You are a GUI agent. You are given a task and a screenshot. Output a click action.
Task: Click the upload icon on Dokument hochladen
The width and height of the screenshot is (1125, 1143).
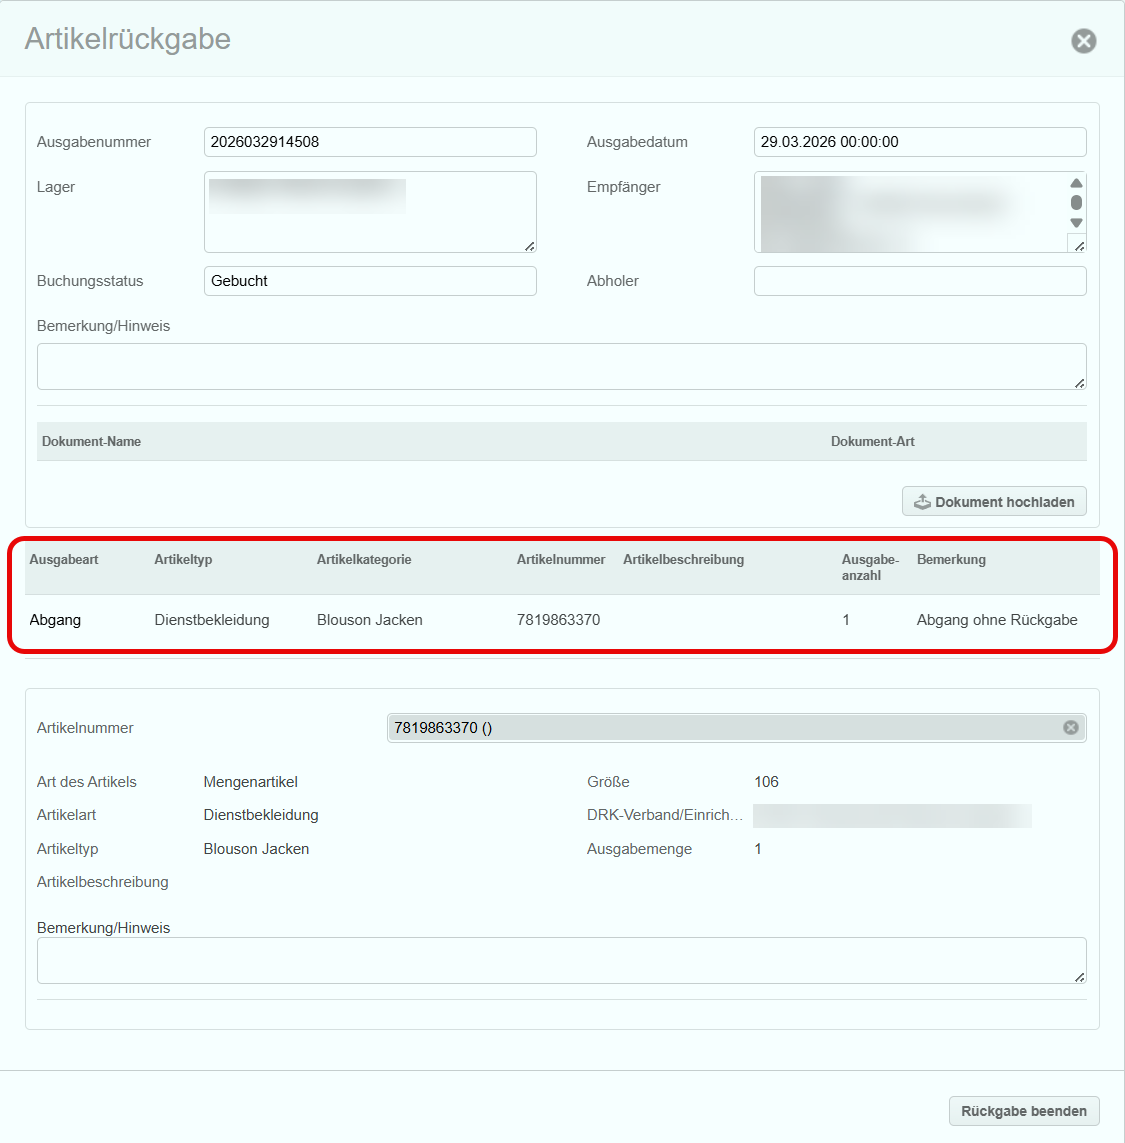coord(922,502)
